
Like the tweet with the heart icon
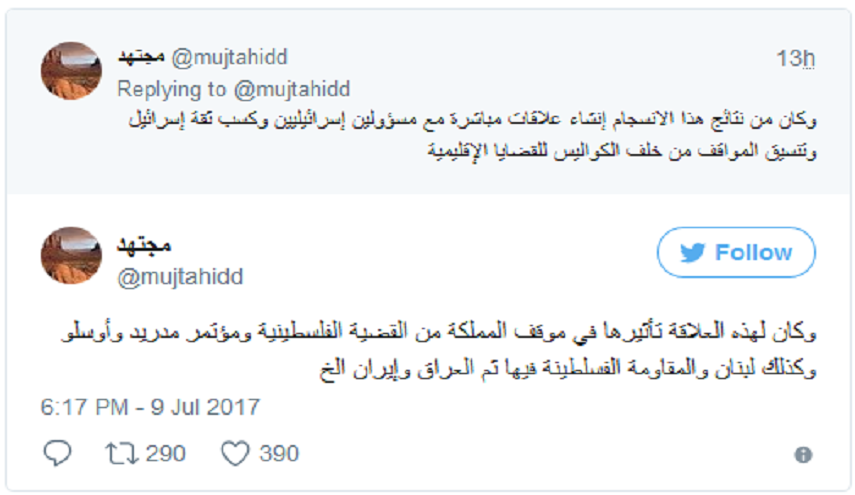[x=234, y=454]
